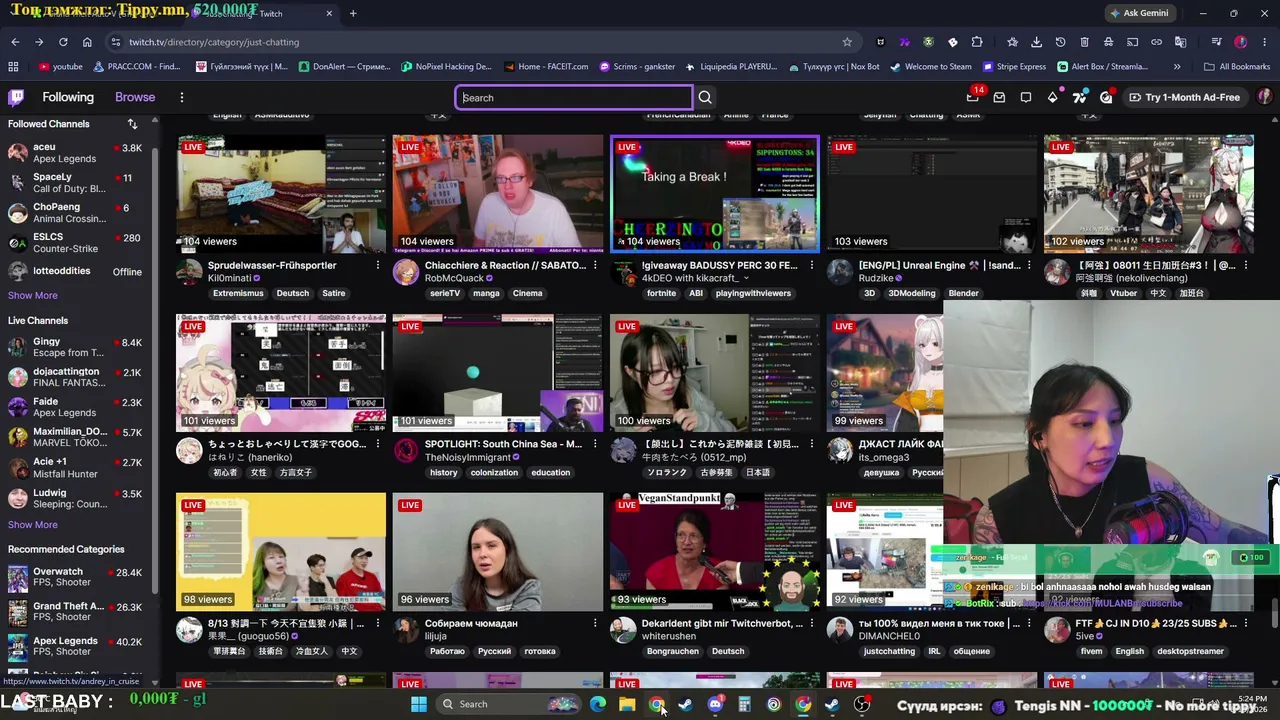Open aceu's channel in sidebar
The height and width of the screenshot is (720, 1280).
point(75,153)
